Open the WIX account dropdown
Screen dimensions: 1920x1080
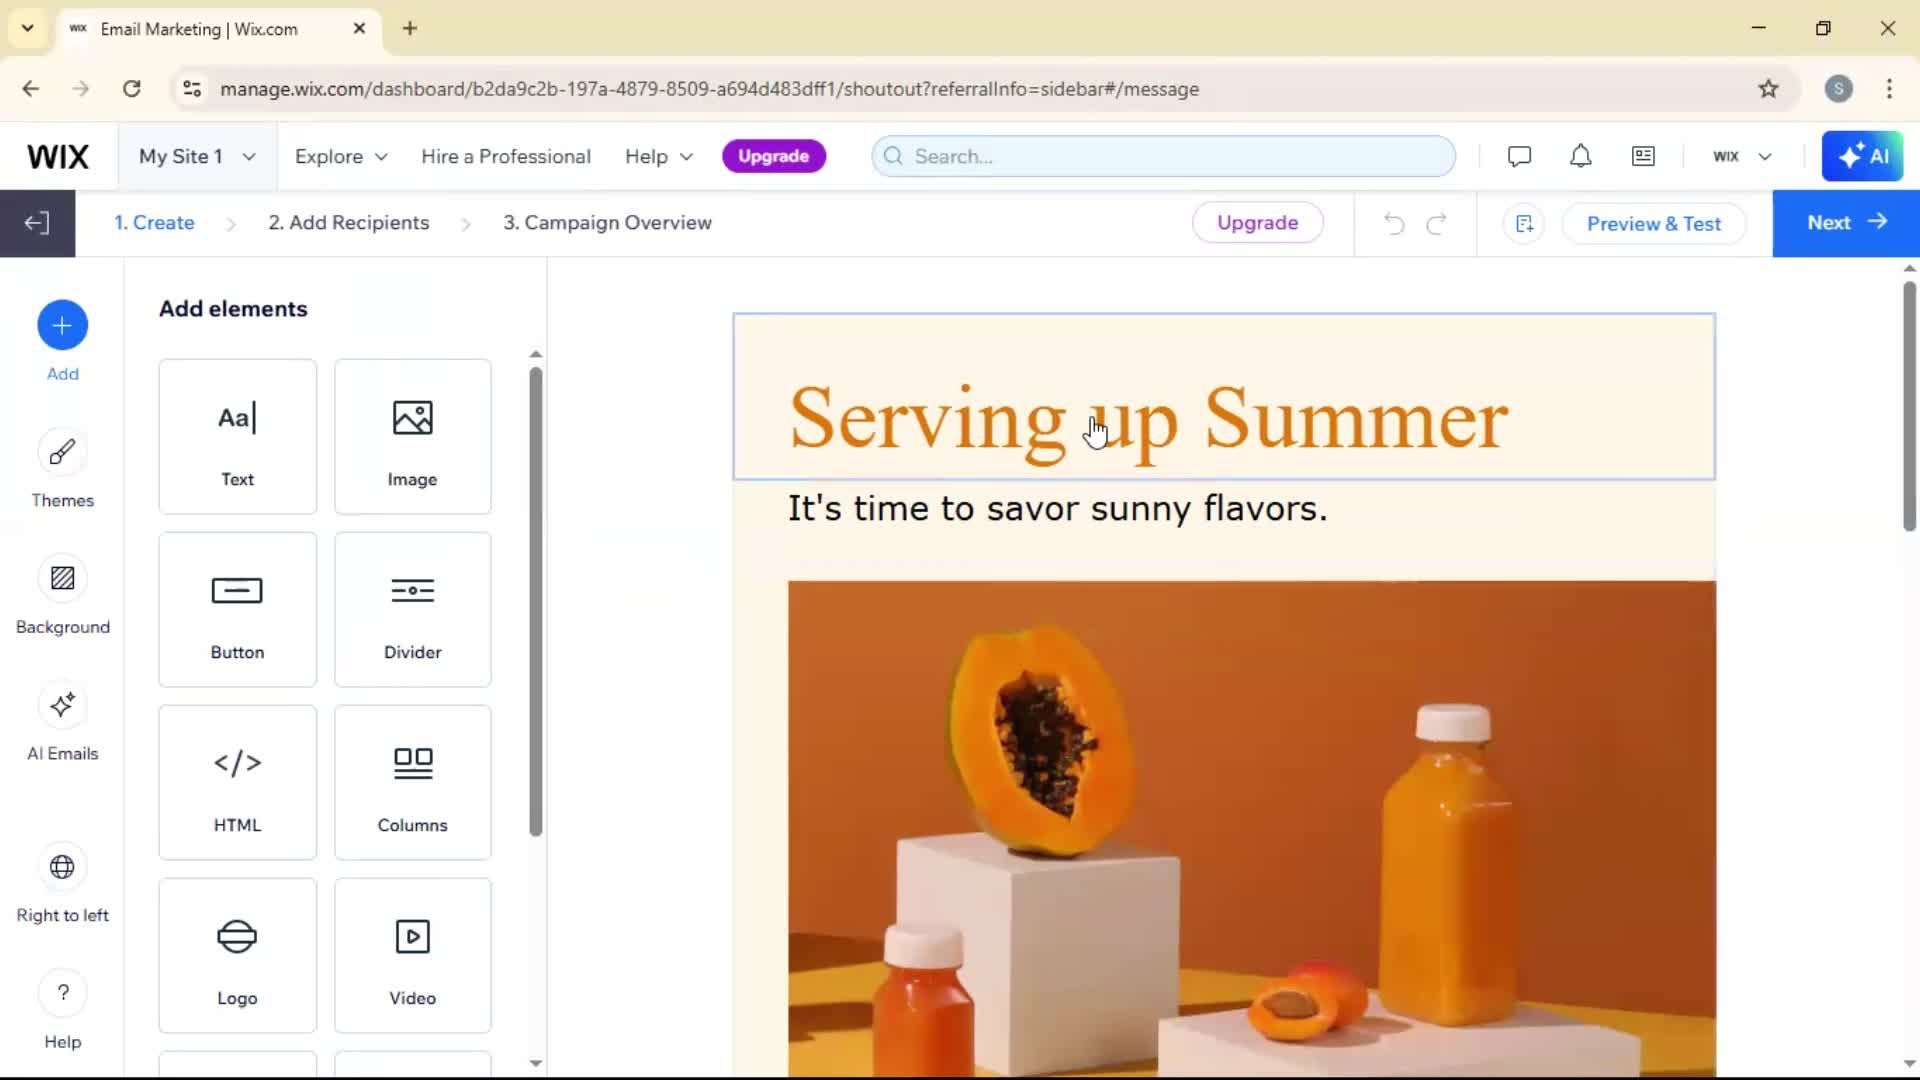1742,156
